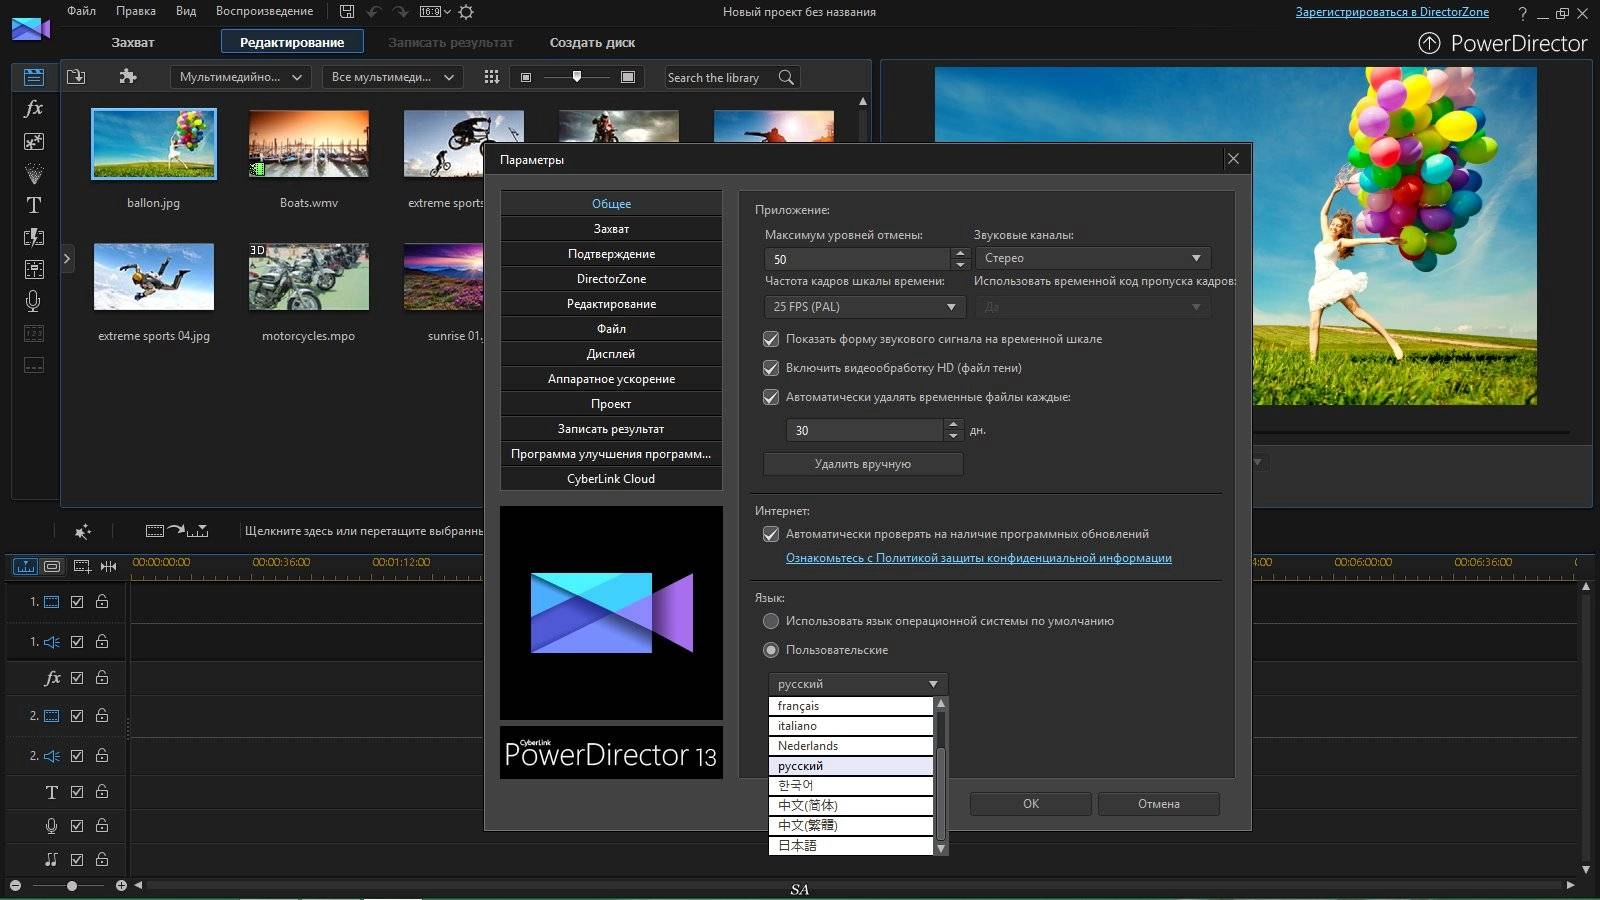Open the Subtitle Room icon

(x=34, y=365)
